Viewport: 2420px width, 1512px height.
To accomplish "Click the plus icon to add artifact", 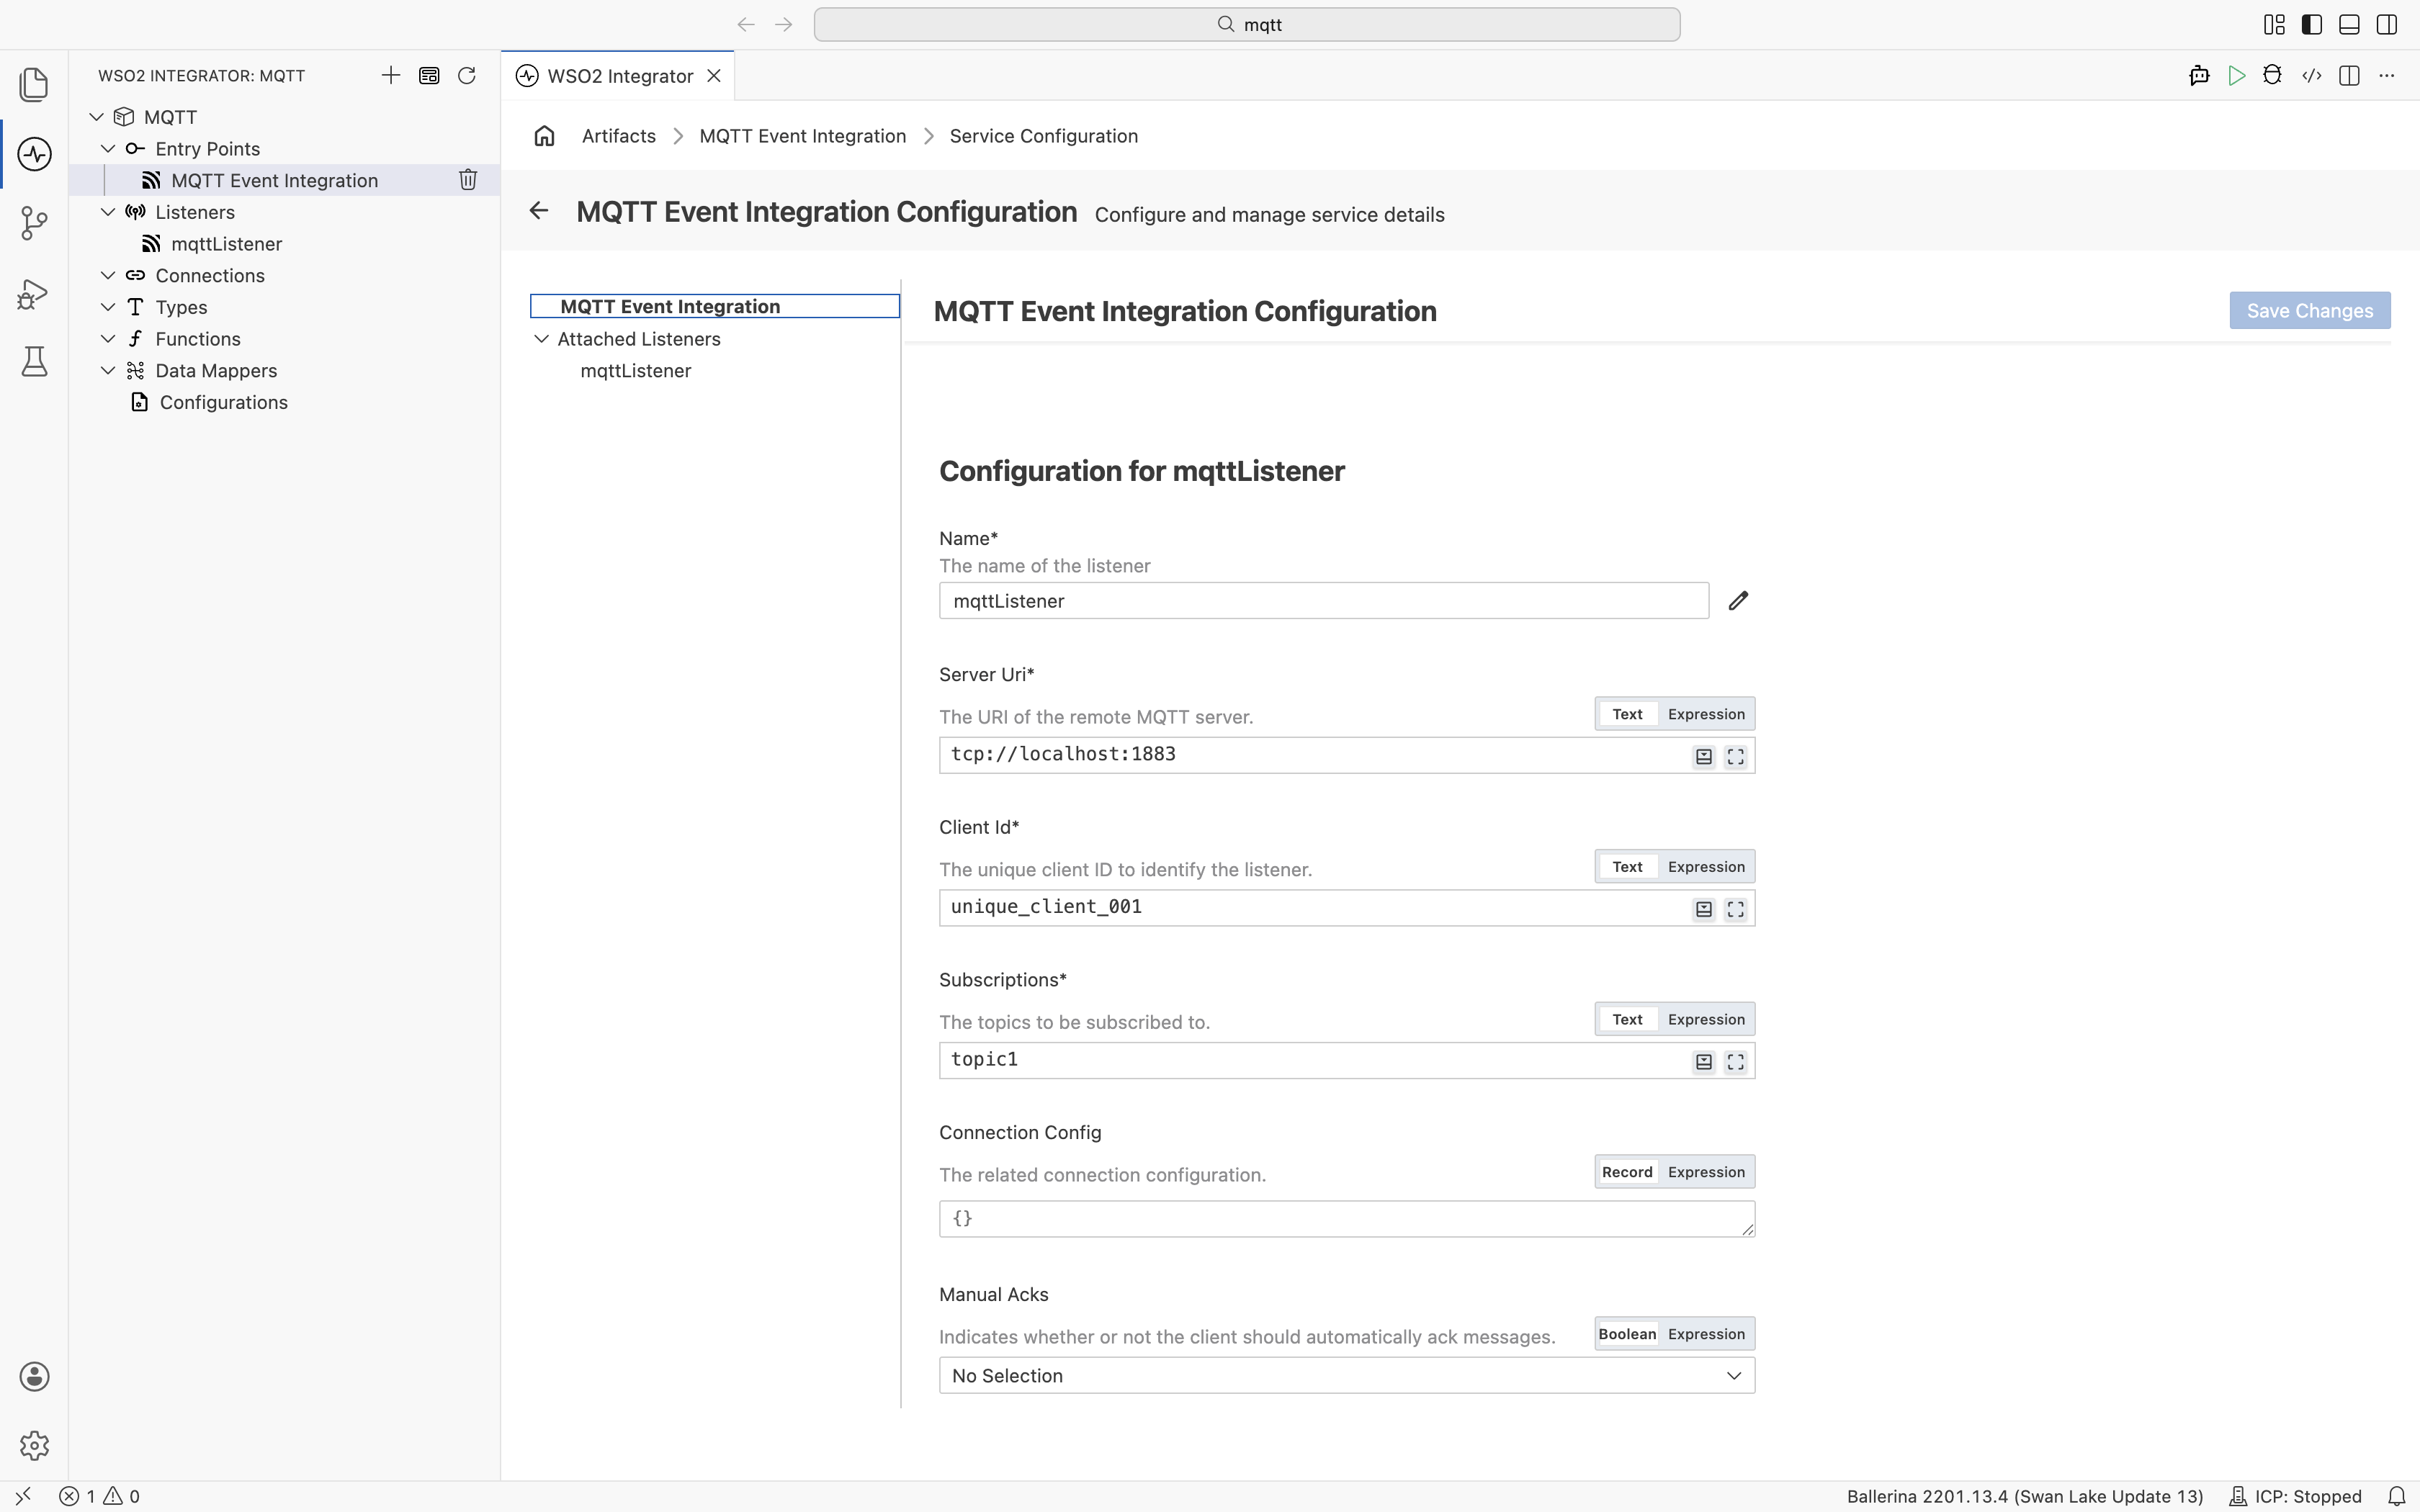I will 391,75.
